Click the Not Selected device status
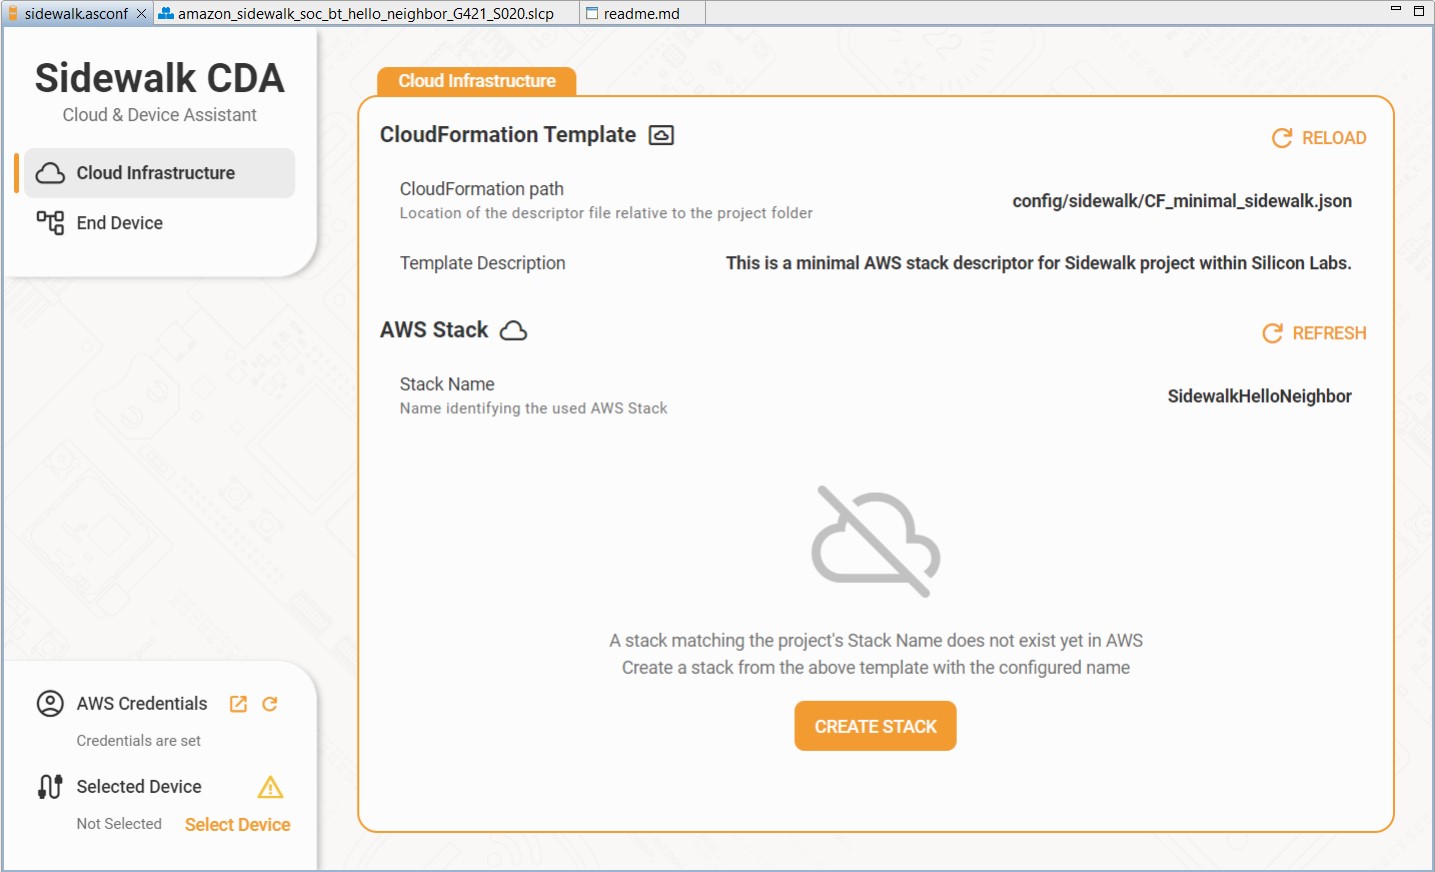This screenshot has width=1435, height=872. click(x=119, y=824)
